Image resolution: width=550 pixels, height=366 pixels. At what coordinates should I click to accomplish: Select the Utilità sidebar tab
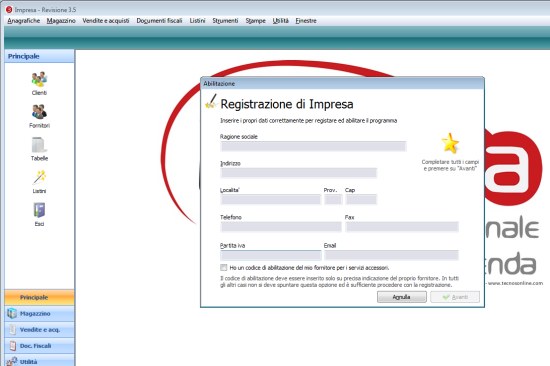coord(39,360)
